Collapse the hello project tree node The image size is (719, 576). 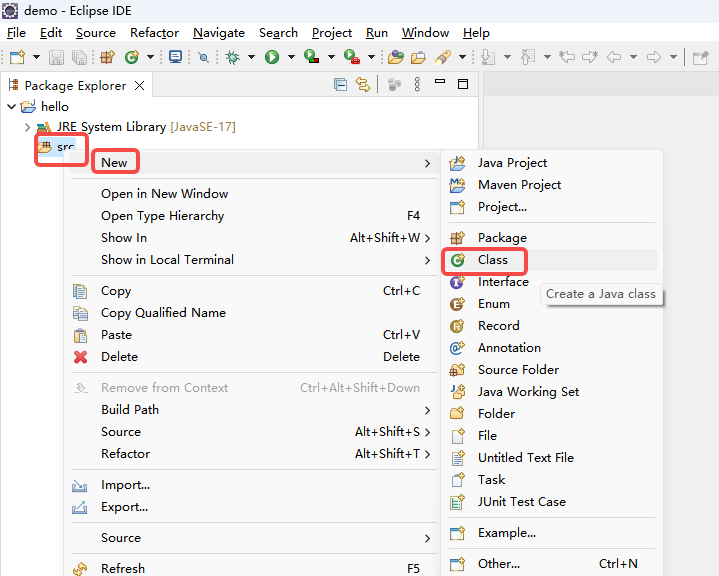(11, 107)
